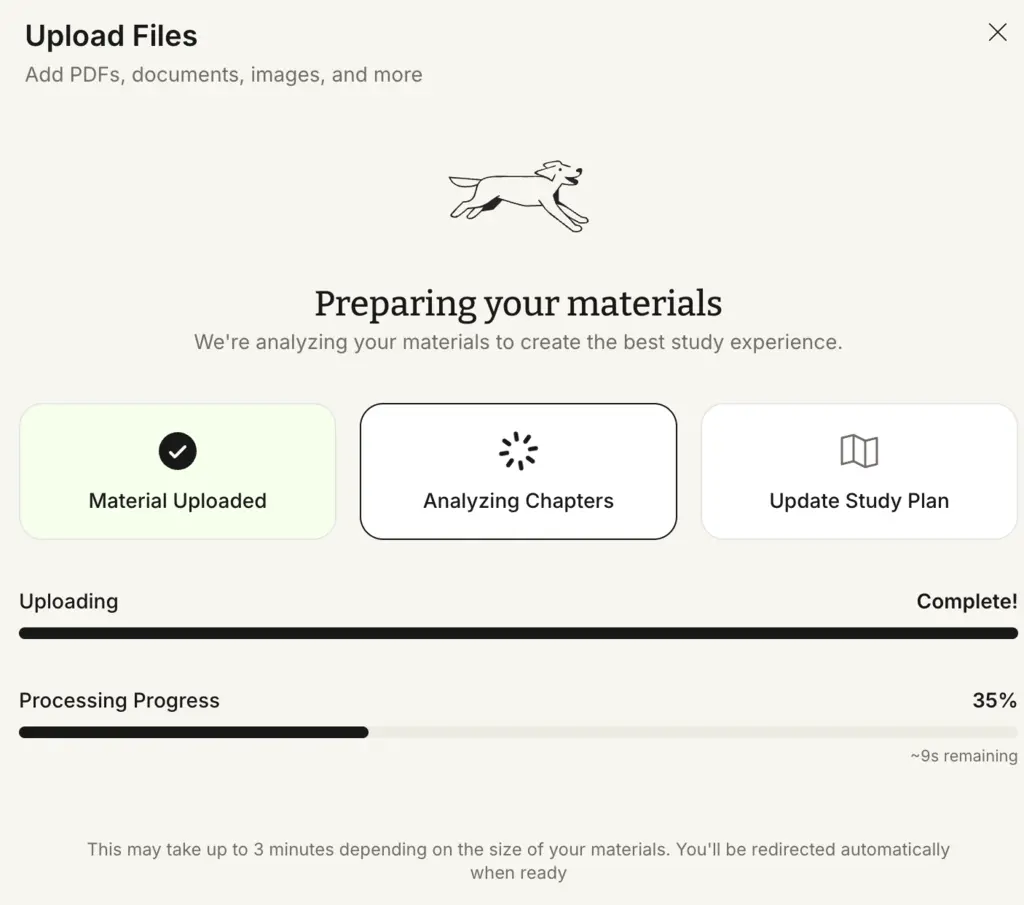Click the Processing Progress label

[120, 701]
